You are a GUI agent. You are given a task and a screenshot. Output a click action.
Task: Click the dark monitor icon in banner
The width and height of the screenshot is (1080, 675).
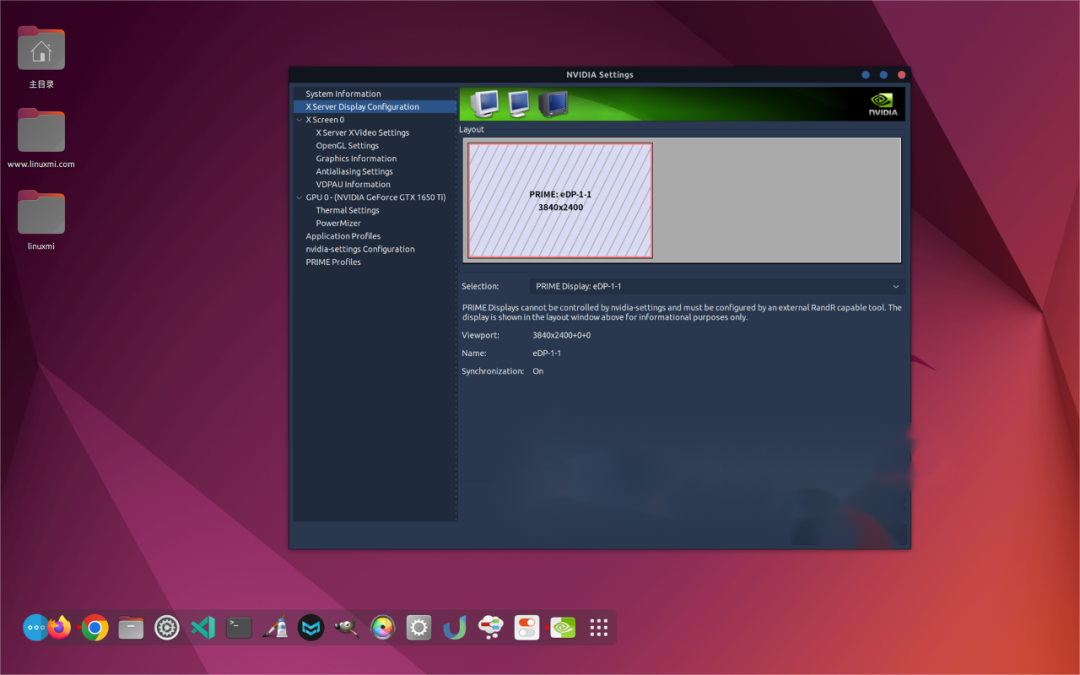(553, 104)
